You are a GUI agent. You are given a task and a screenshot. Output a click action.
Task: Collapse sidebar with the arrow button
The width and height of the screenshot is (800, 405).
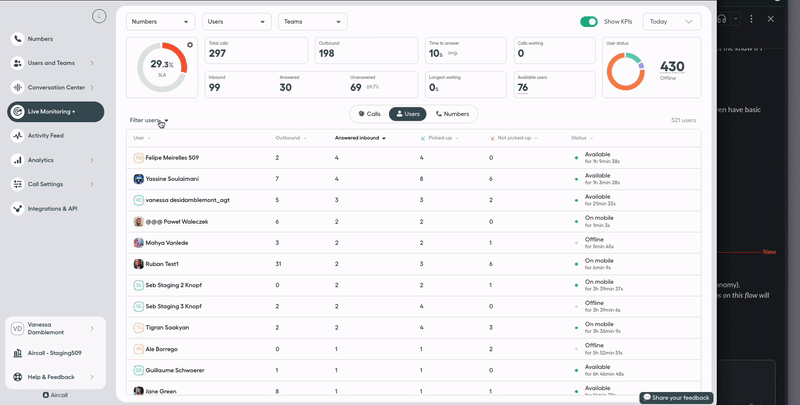[98, 16]
